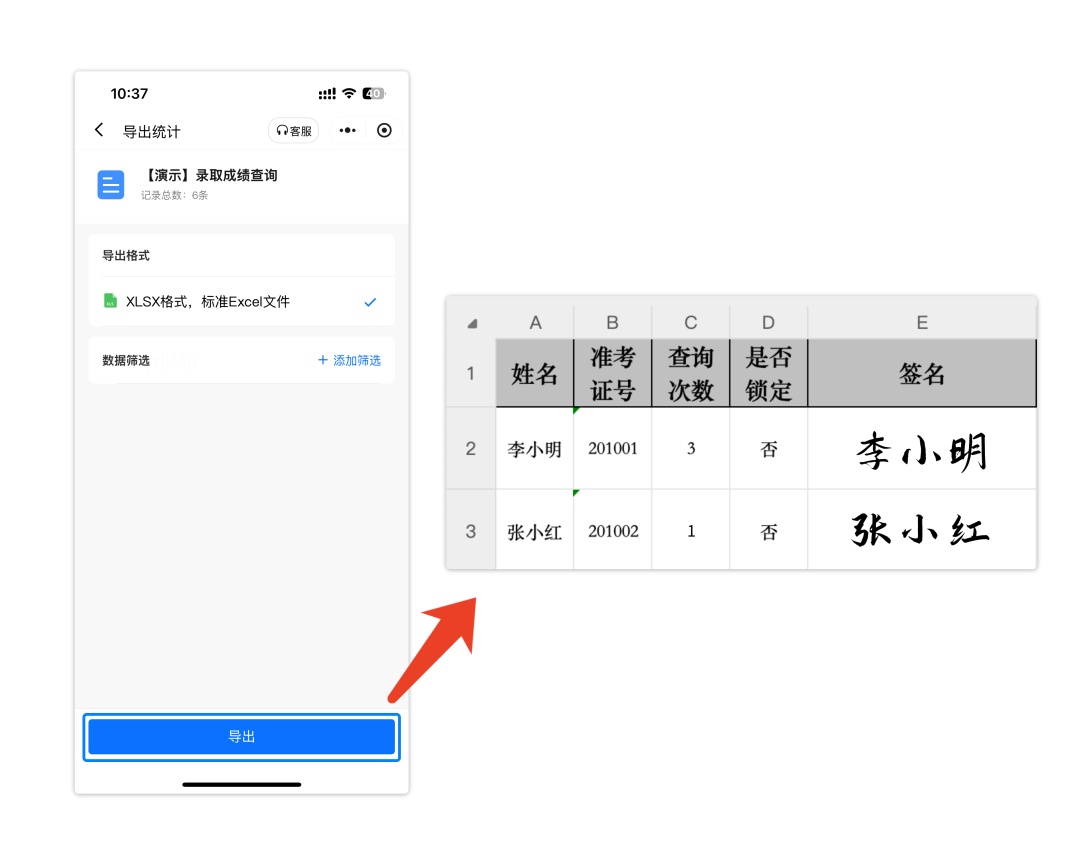Tap the home indicator bar at bottom
Viewport: 1080px width, 865px height.
pyautogui.click(x=242, y=784)
